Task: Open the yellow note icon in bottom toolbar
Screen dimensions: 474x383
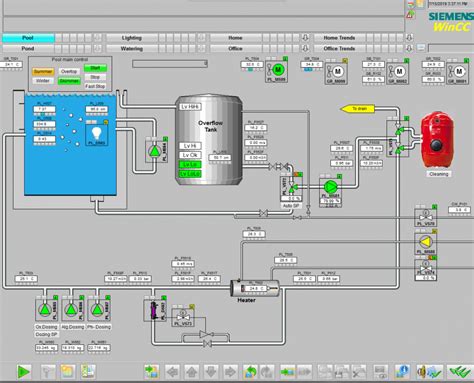Action: pos(68,371)
